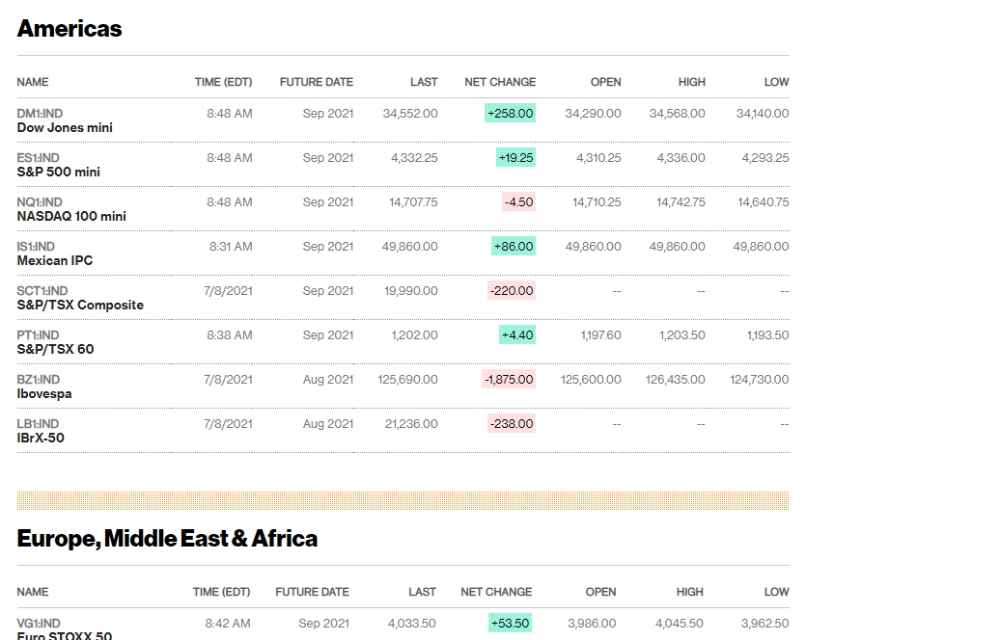Click Americas LOW column header
The height and width of the screenshot is (640, 1000).
point(777,82)
